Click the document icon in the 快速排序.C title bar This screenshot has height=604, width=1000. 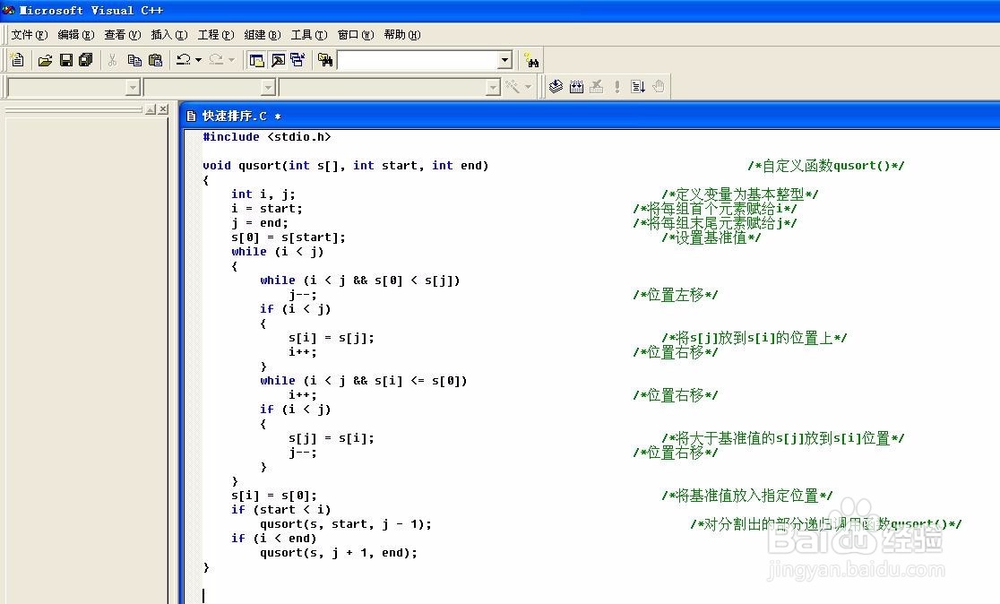point(191,116)
